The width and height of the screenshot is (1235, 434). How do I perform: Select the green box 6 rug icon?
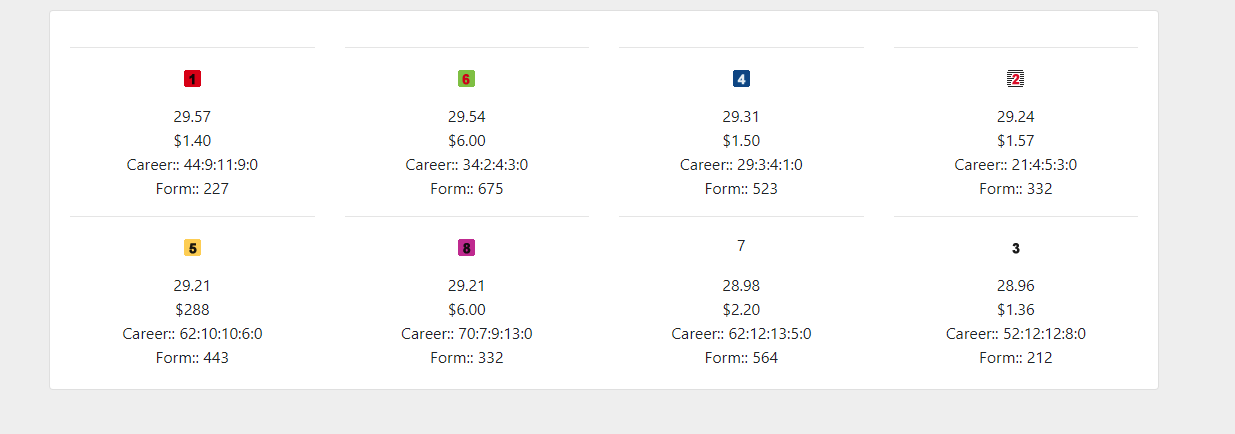[x=466, y=78]
